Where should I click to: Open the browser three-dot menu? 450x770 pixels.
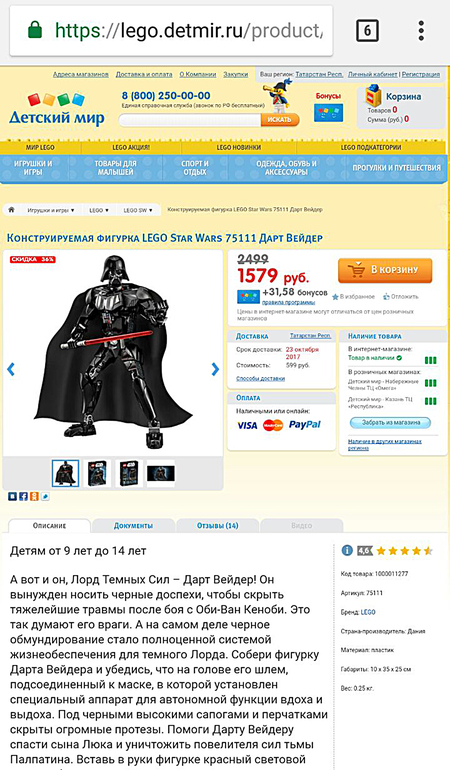(421, 30)
